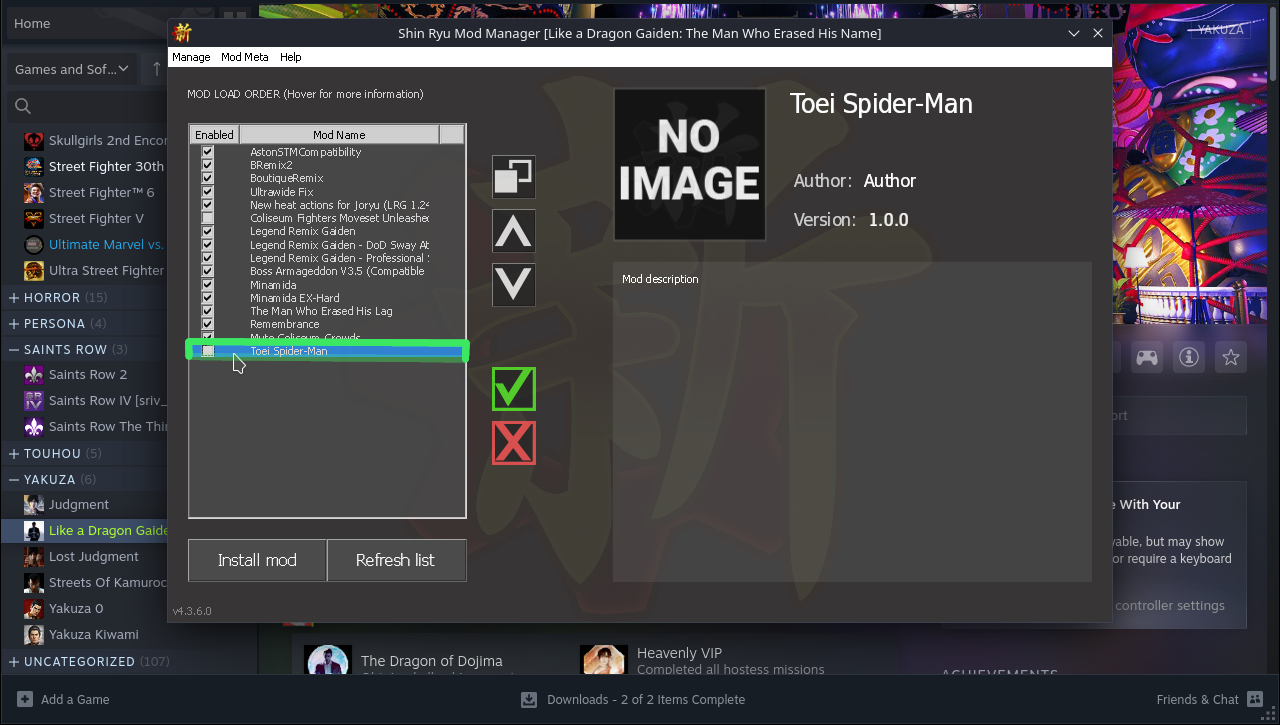Disable the Ultrawide Fix mod checkbox
This screenshot has height=725, width=1280.
208,192
